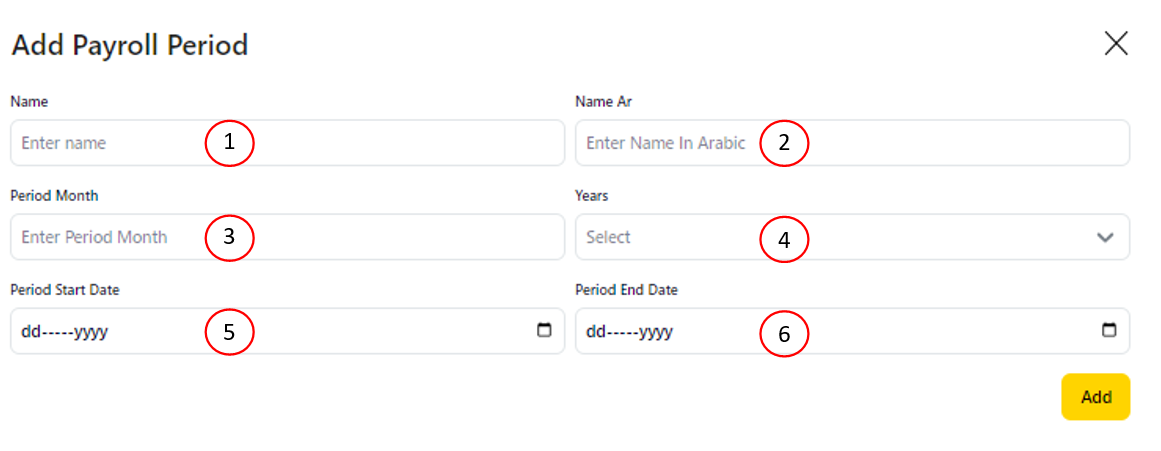Click the circled number 3 marker

(x=229, y=238)
